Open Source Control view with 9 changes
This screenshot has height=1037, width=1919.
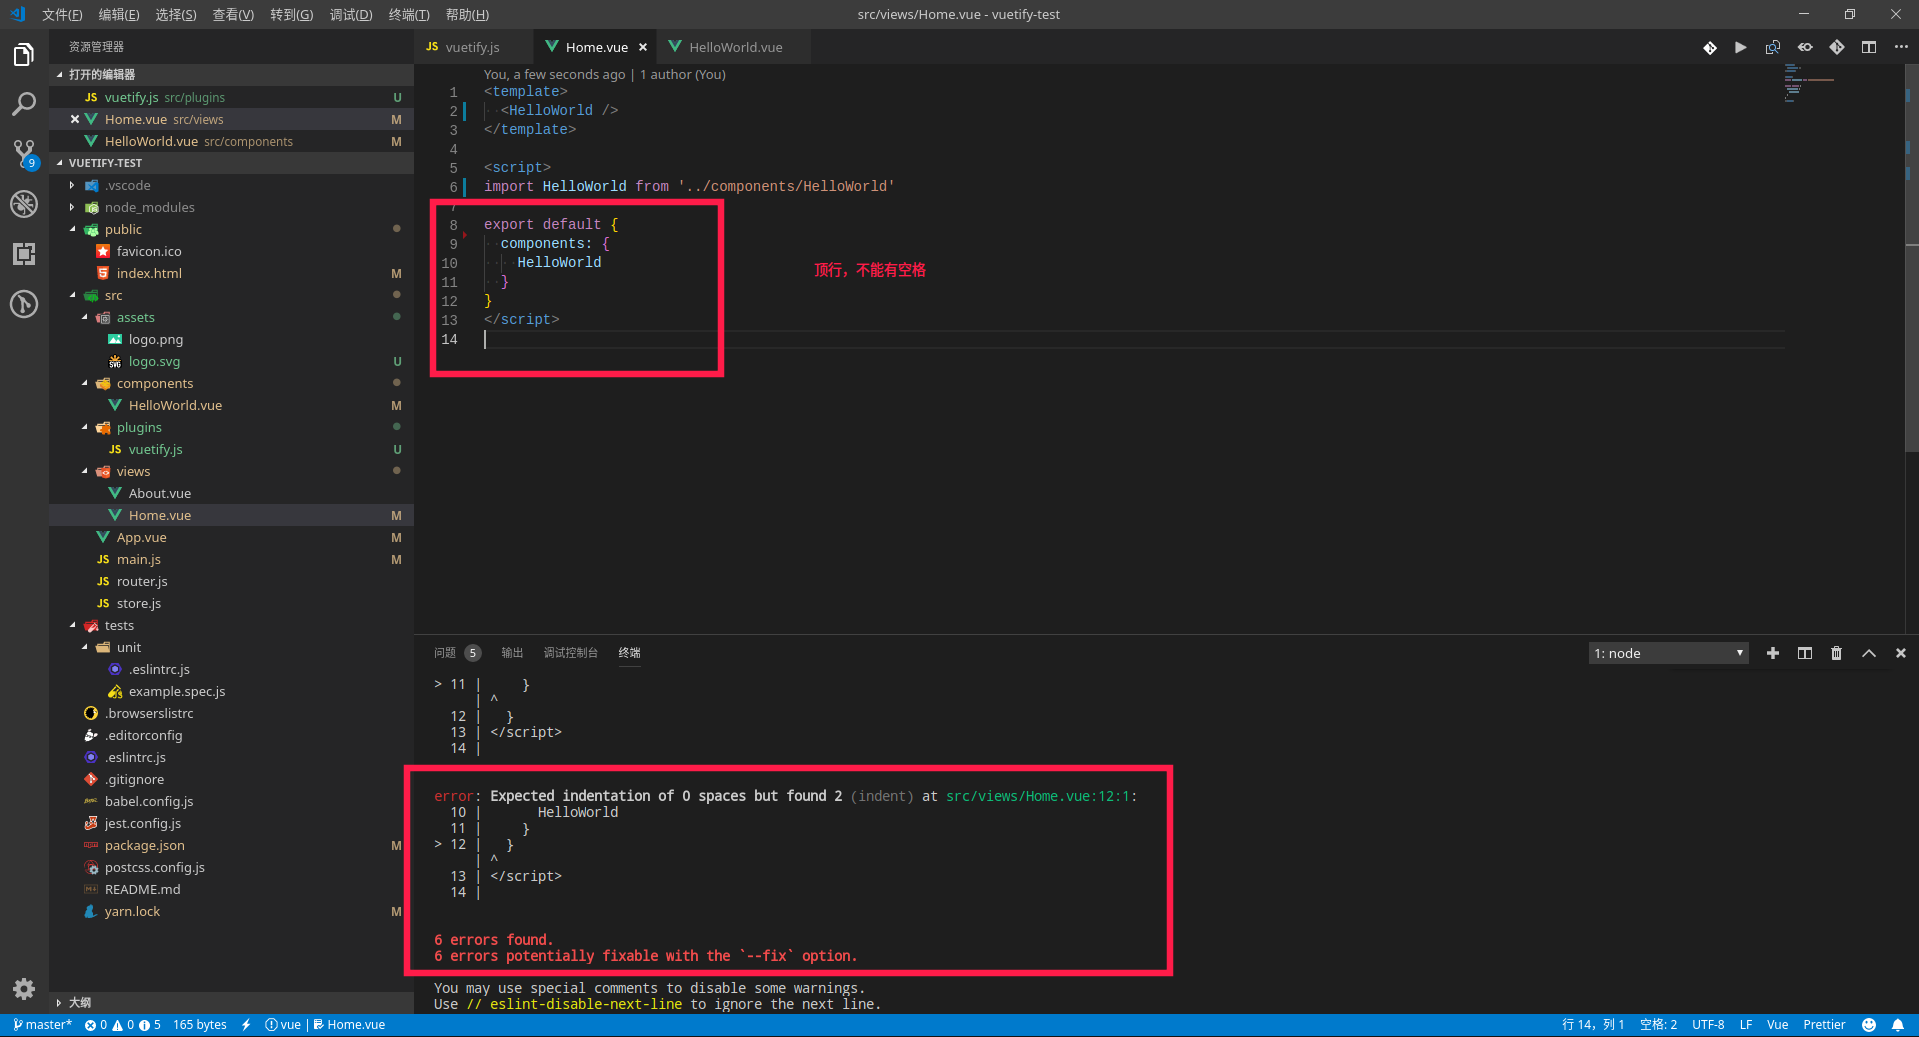click(x=24, y=154)
